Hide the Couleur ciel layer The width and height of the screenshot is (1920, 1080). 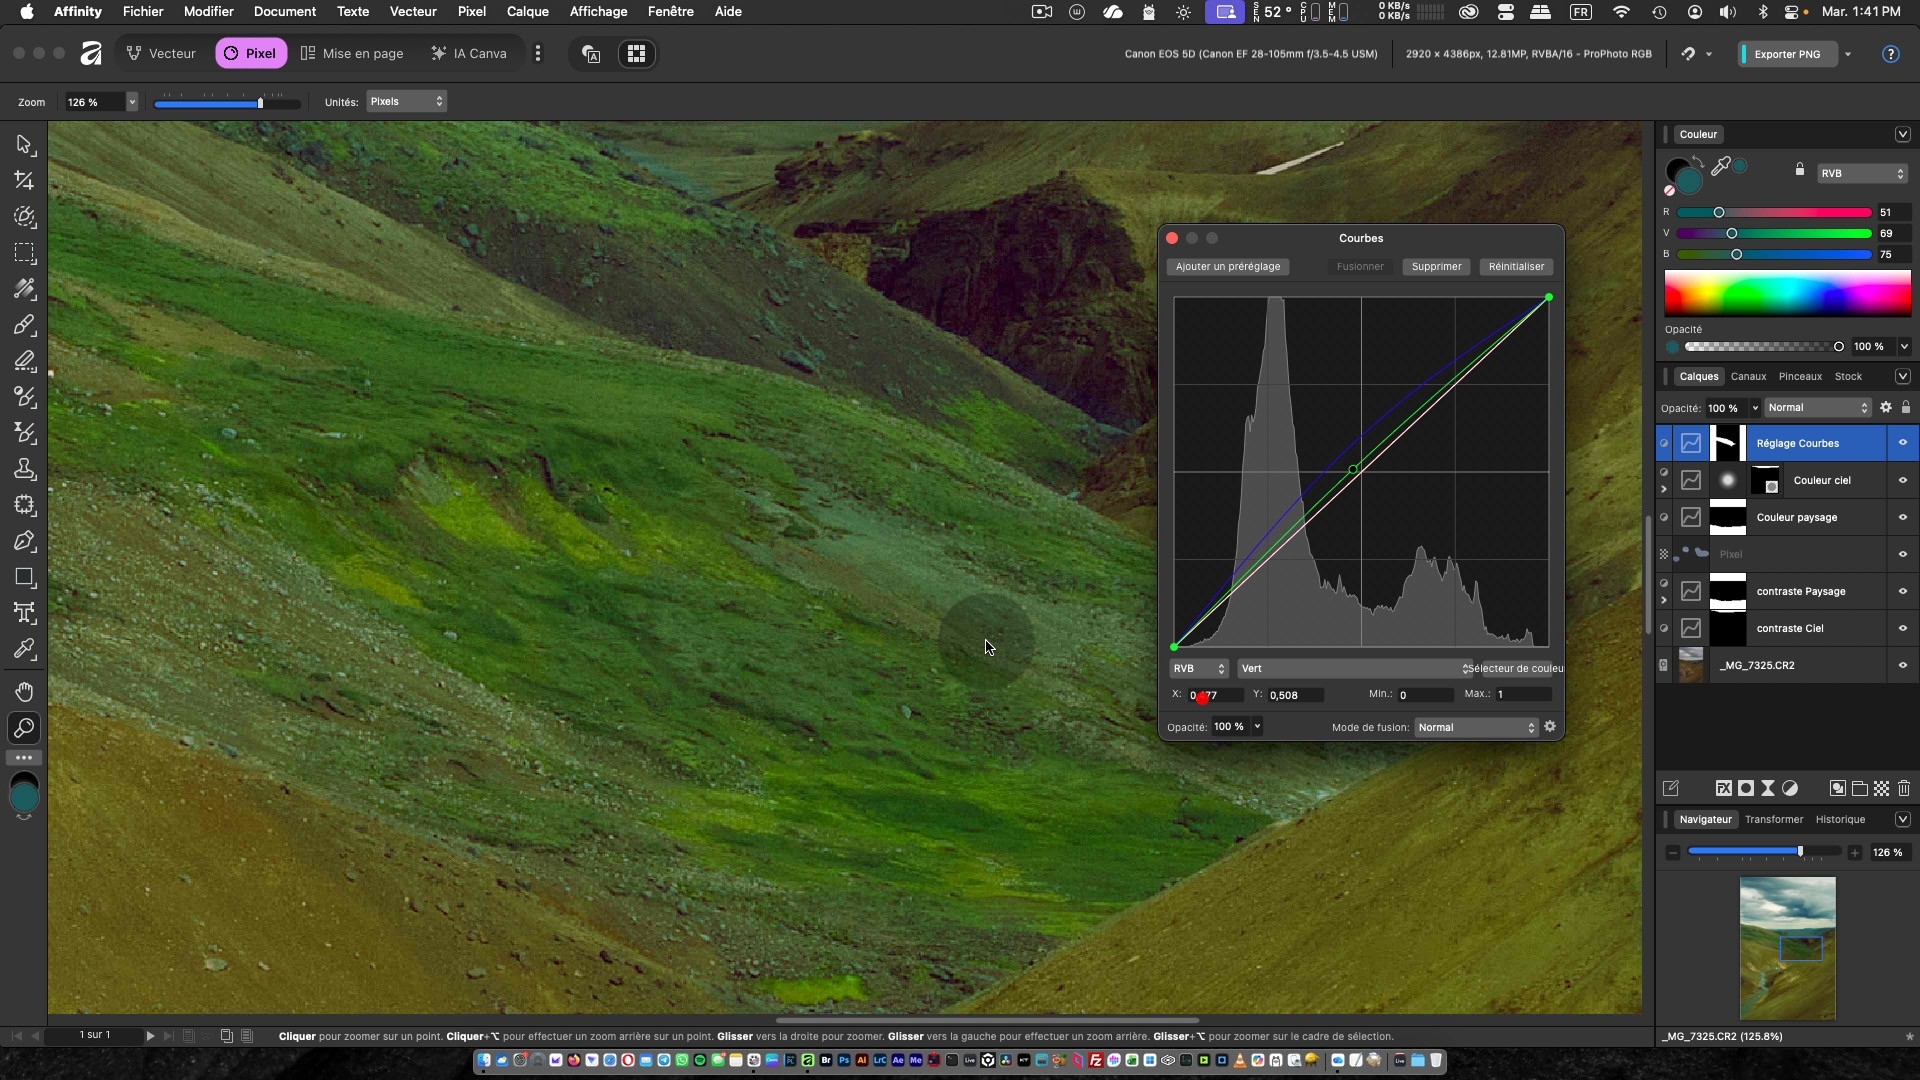(1902, 480)
